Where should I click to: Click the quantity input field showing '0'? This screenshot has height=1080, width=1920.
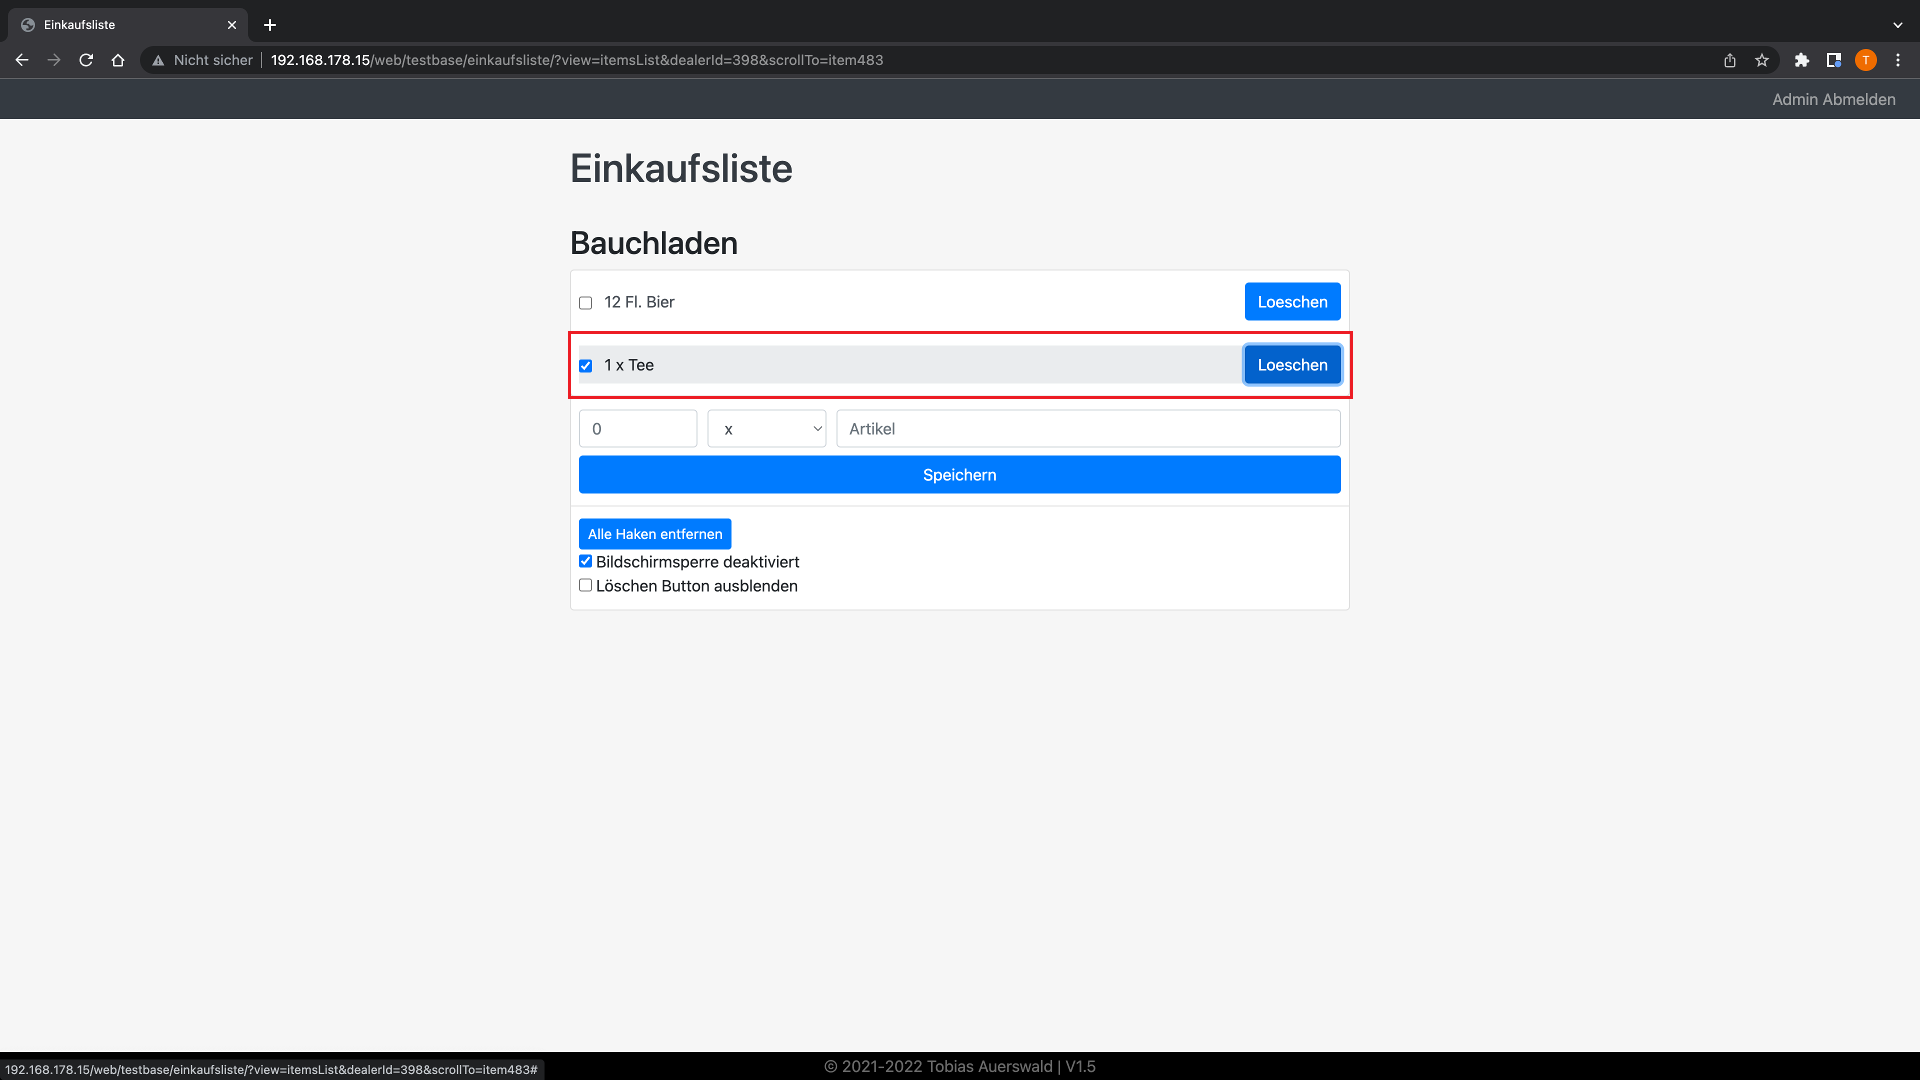tap(637, 427)
